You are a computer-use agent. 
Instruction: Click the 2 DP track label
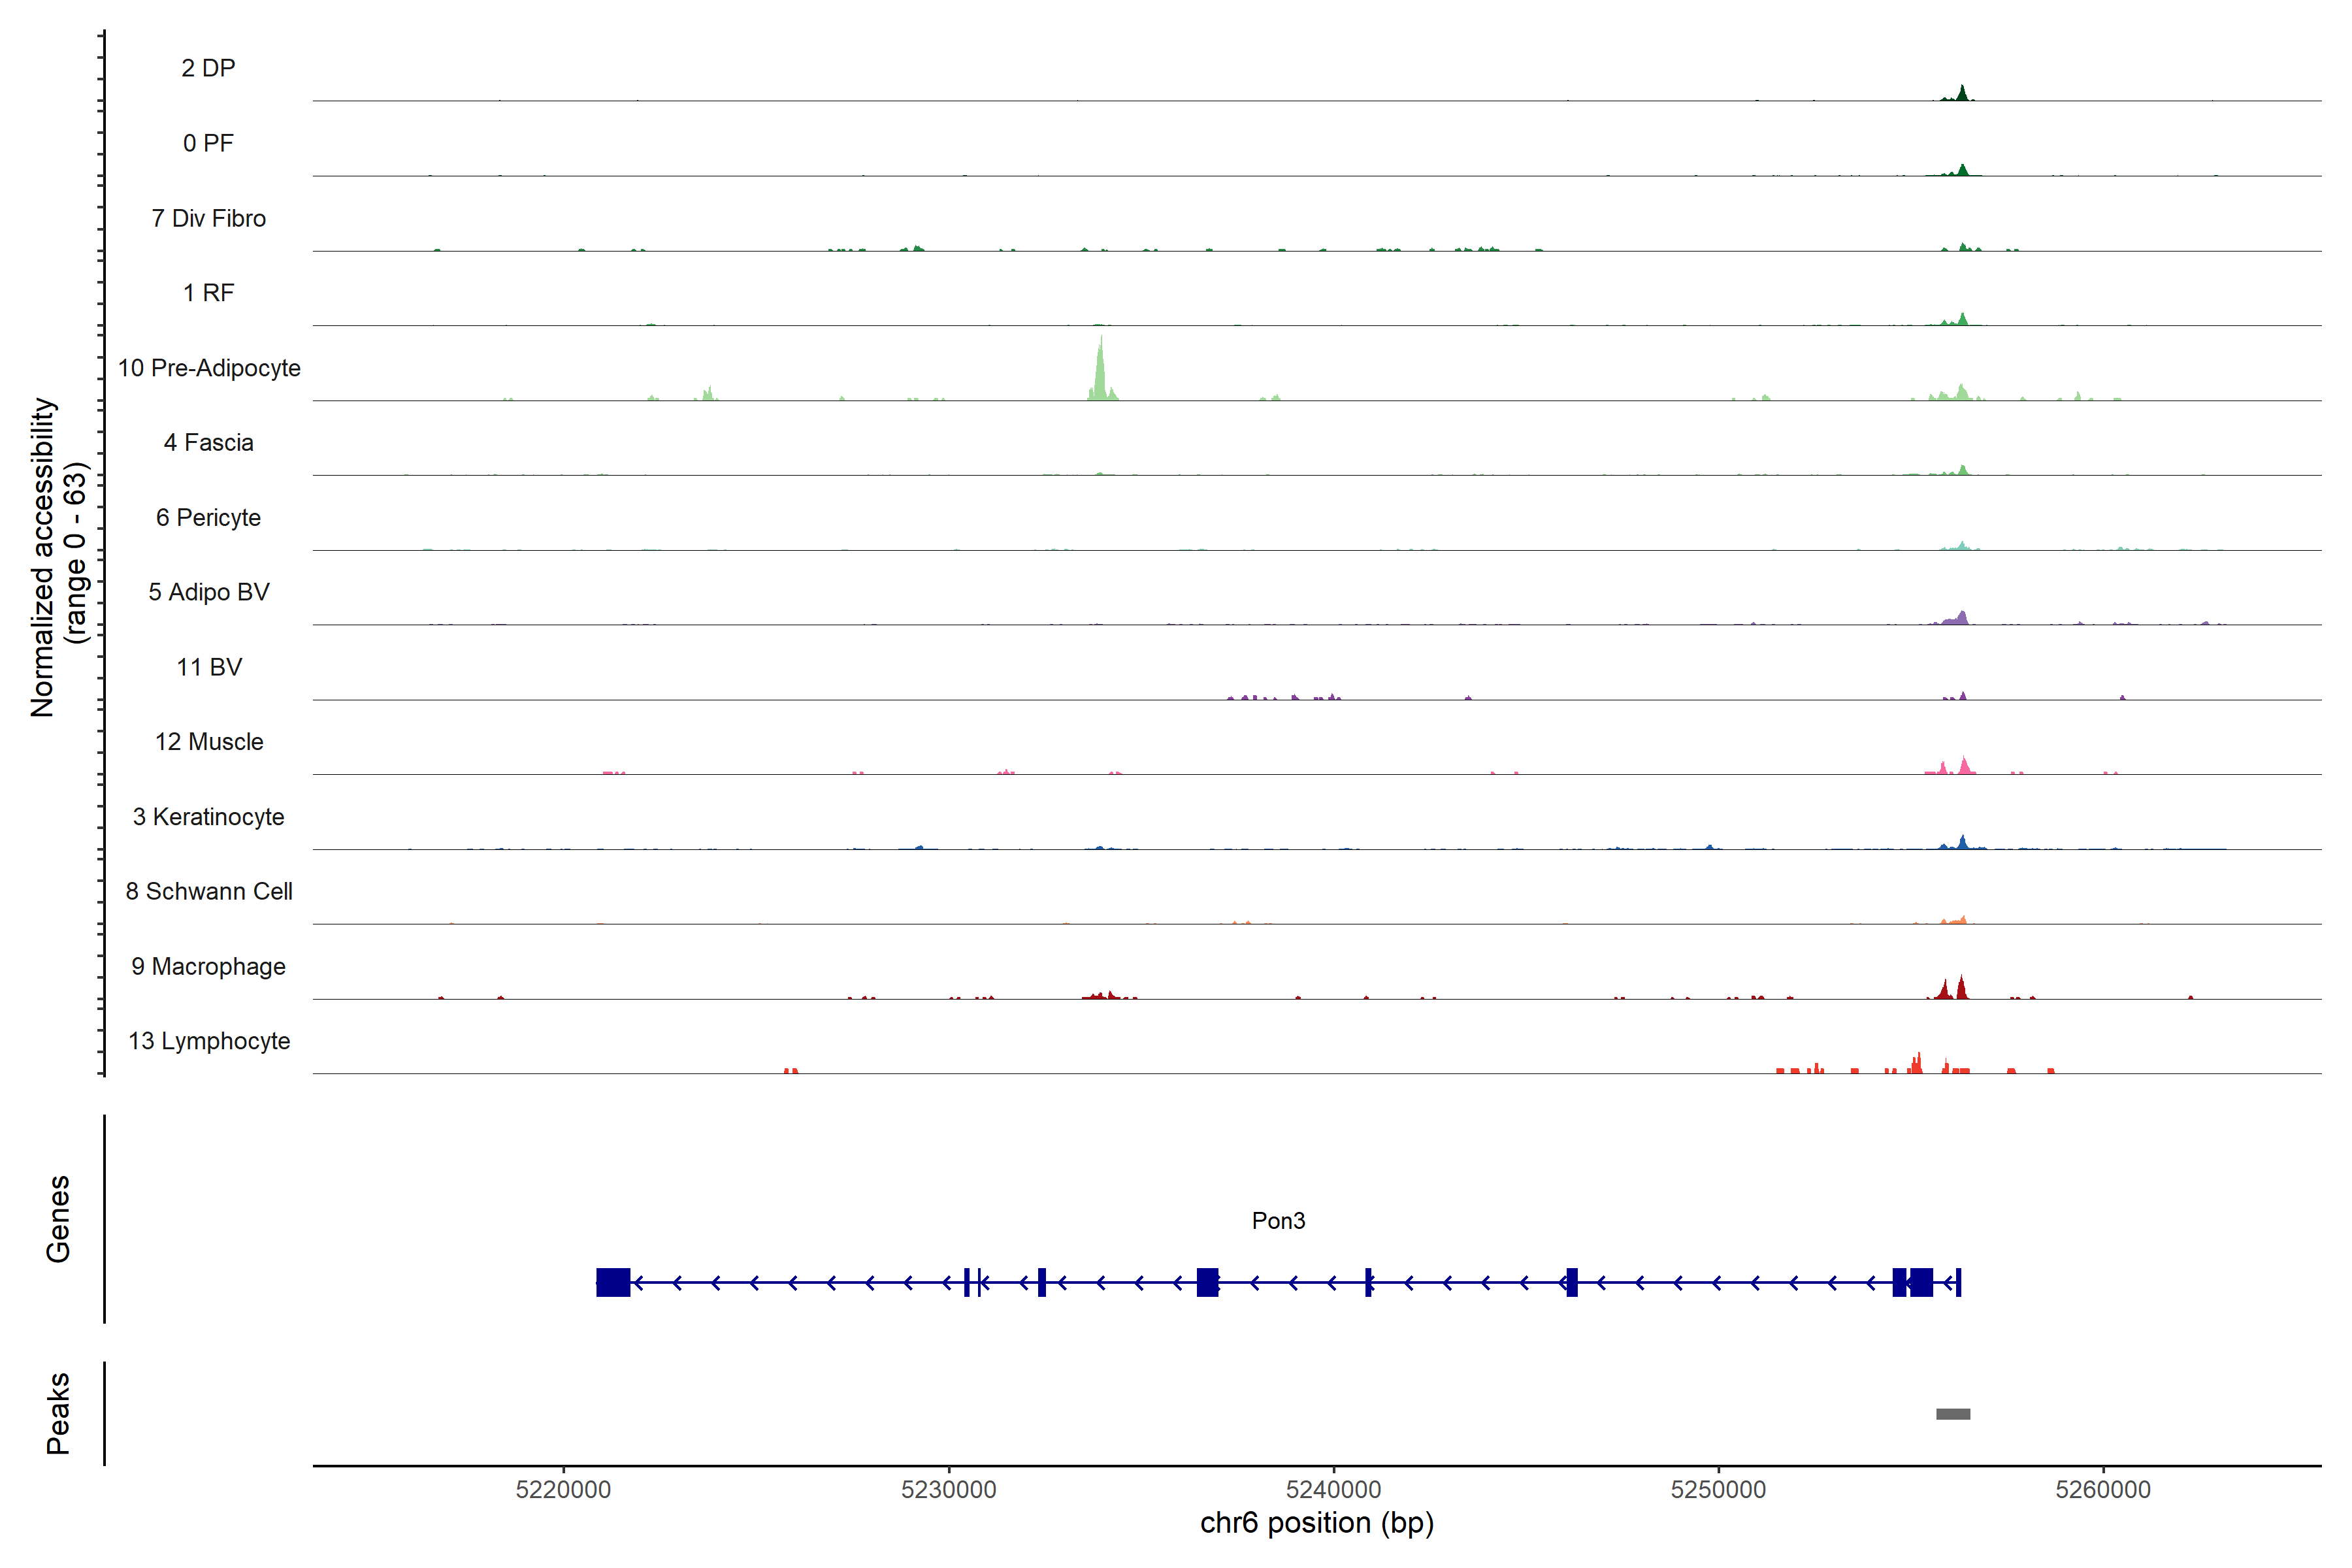208,68
